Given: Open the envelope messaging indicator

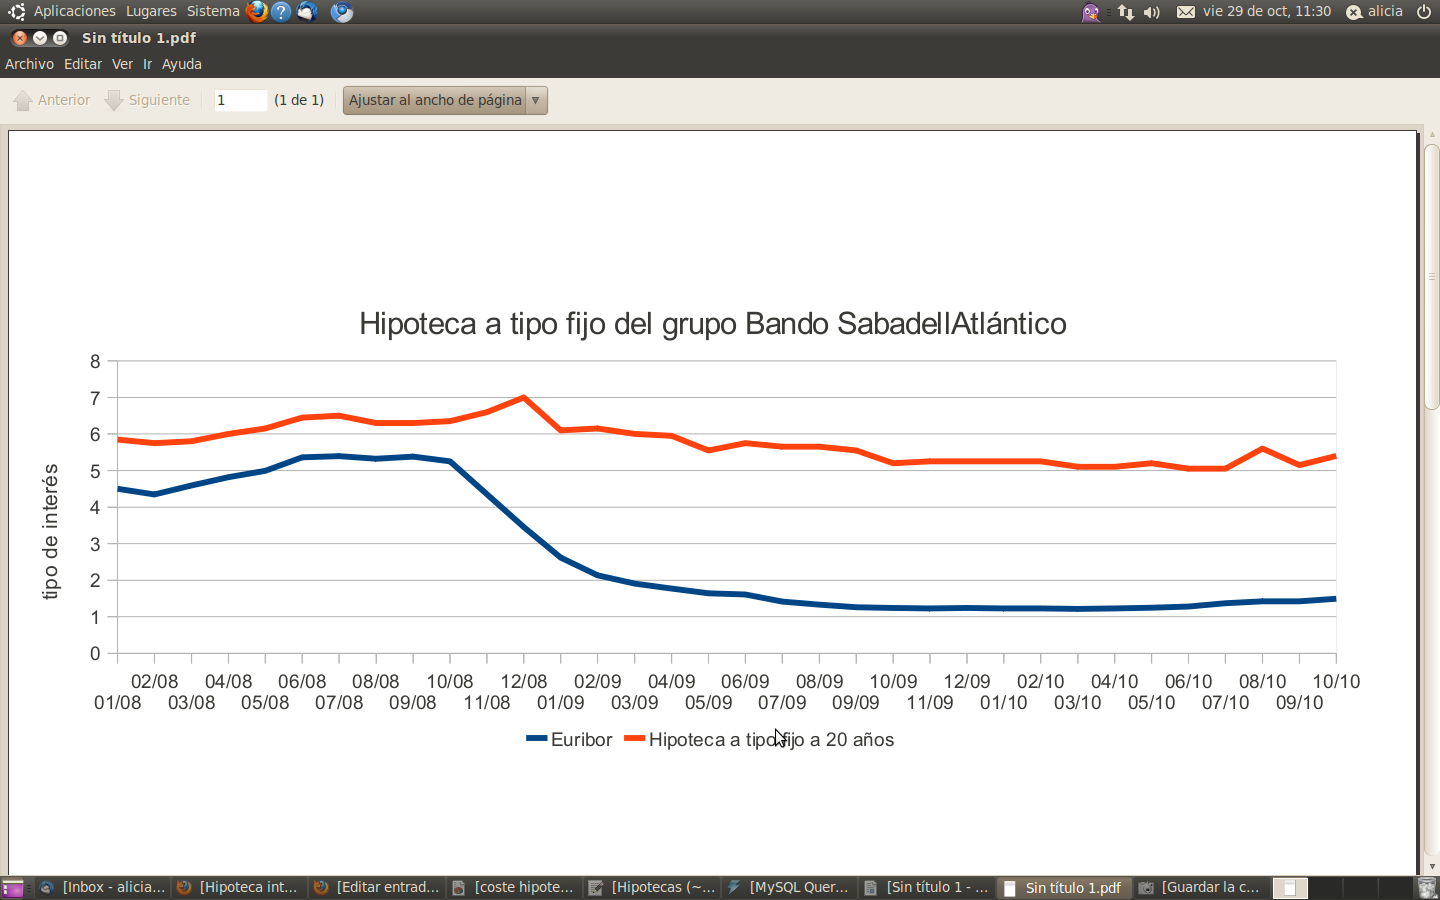Looking at the screenshot, I should click(x=1186, y=12).
